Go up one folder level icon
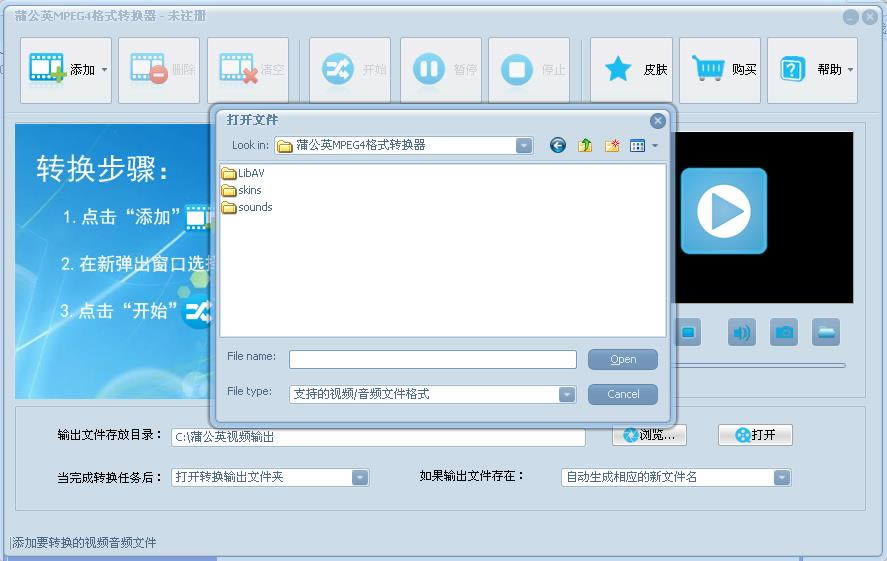Image resolution: width=887 pixels, height=561 pixels. pos(585,146)
